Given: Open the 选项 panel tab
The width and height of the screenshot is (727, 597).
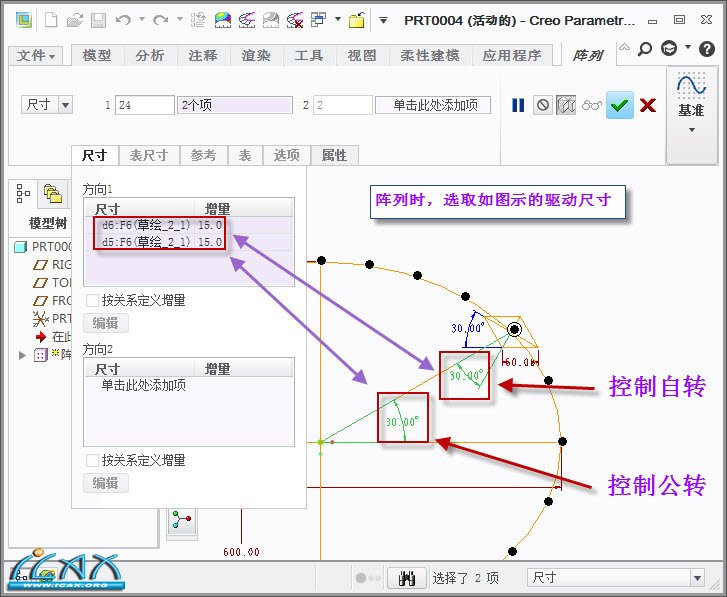Looking at the screenshot, I should (x=287, y=155).
